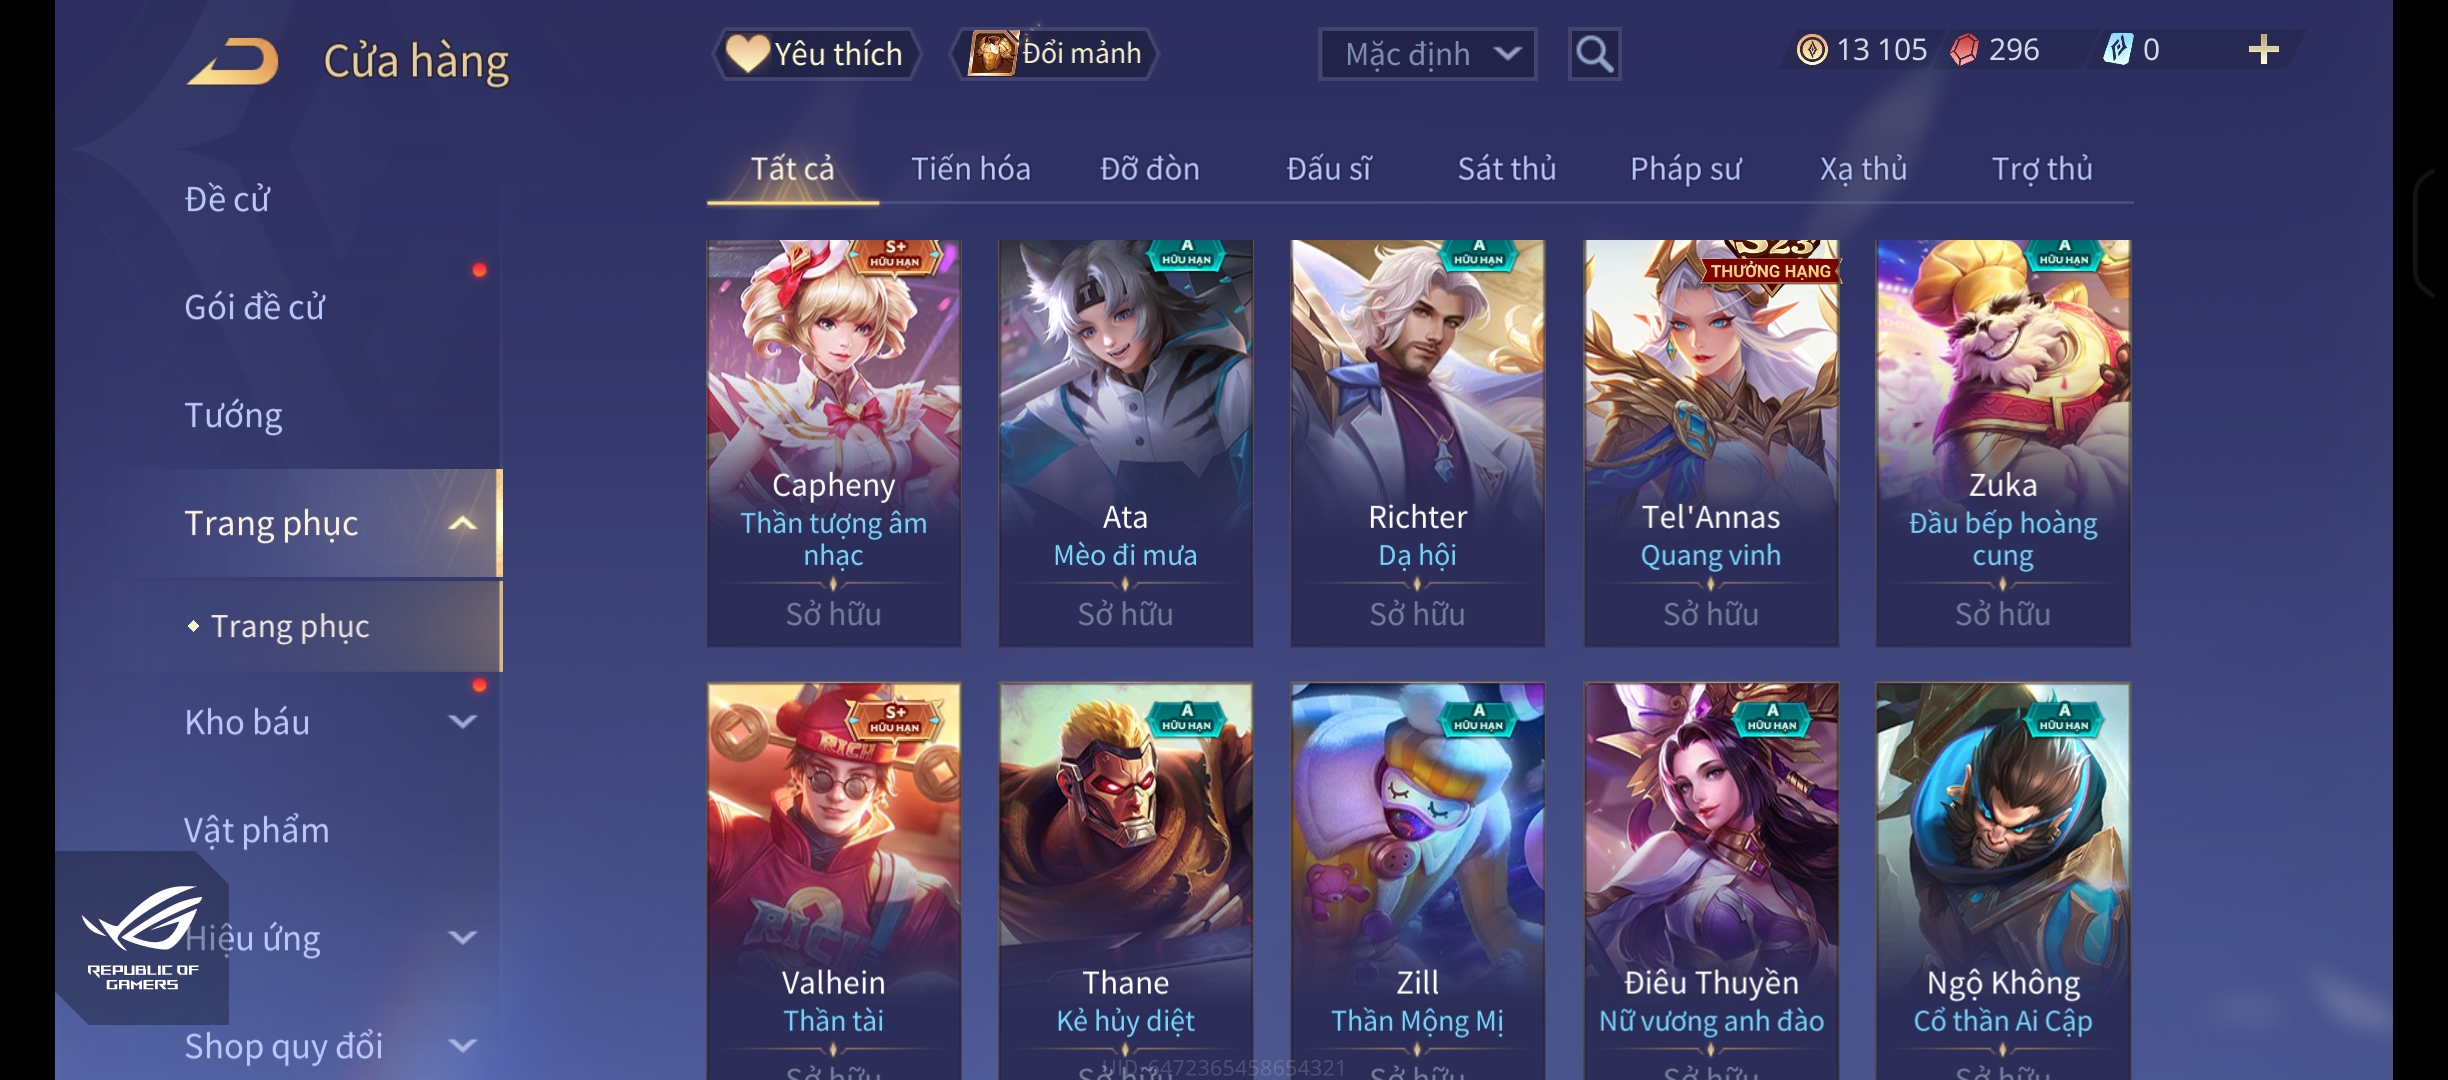The image size is (2448, 1080).
Task: Expand the Shop quy đổi section
Action: point(462,1045)
